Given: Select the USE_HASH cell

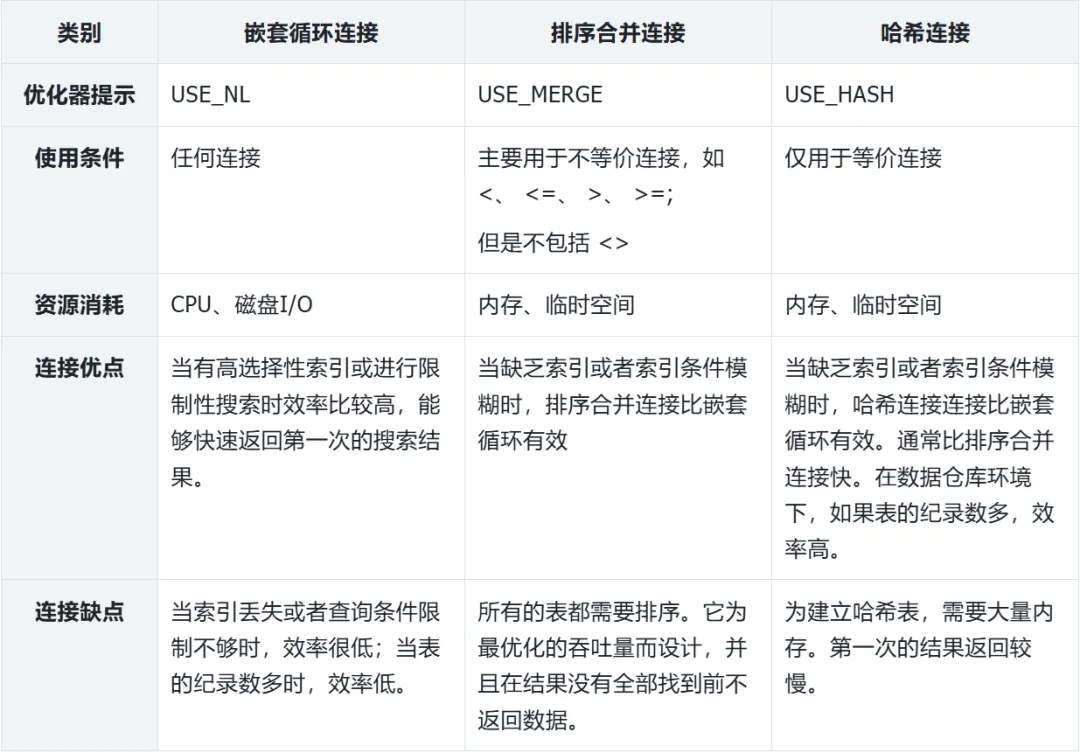Looking at the screenshot, I should tap(839, 95).
